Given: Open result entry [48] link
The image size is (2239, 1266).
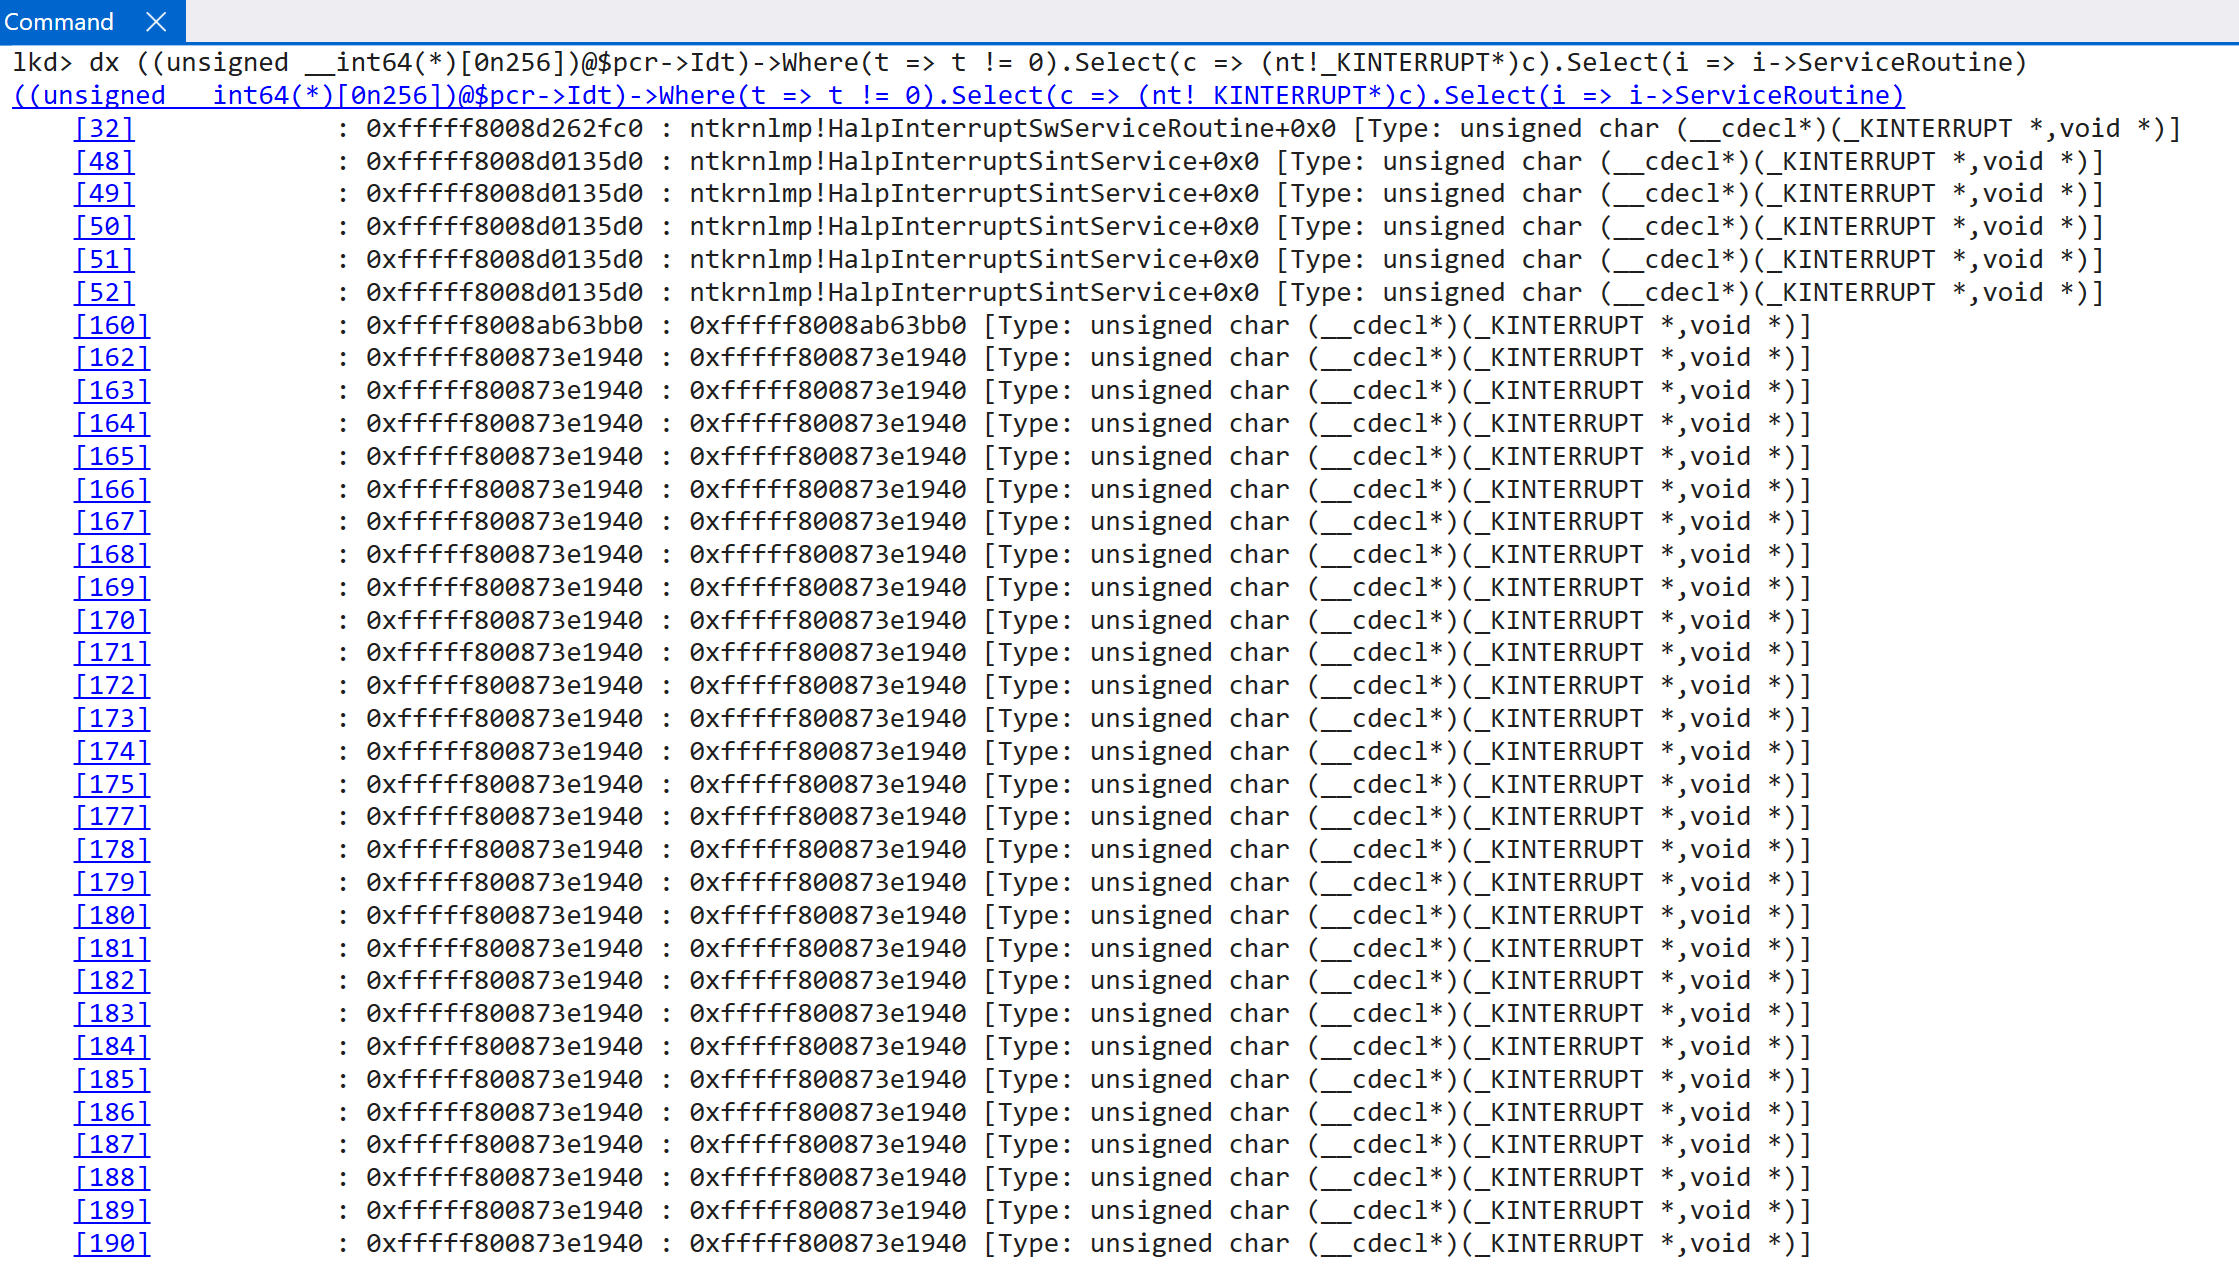Looking at the screenshot, I should (x=104, y=161).
